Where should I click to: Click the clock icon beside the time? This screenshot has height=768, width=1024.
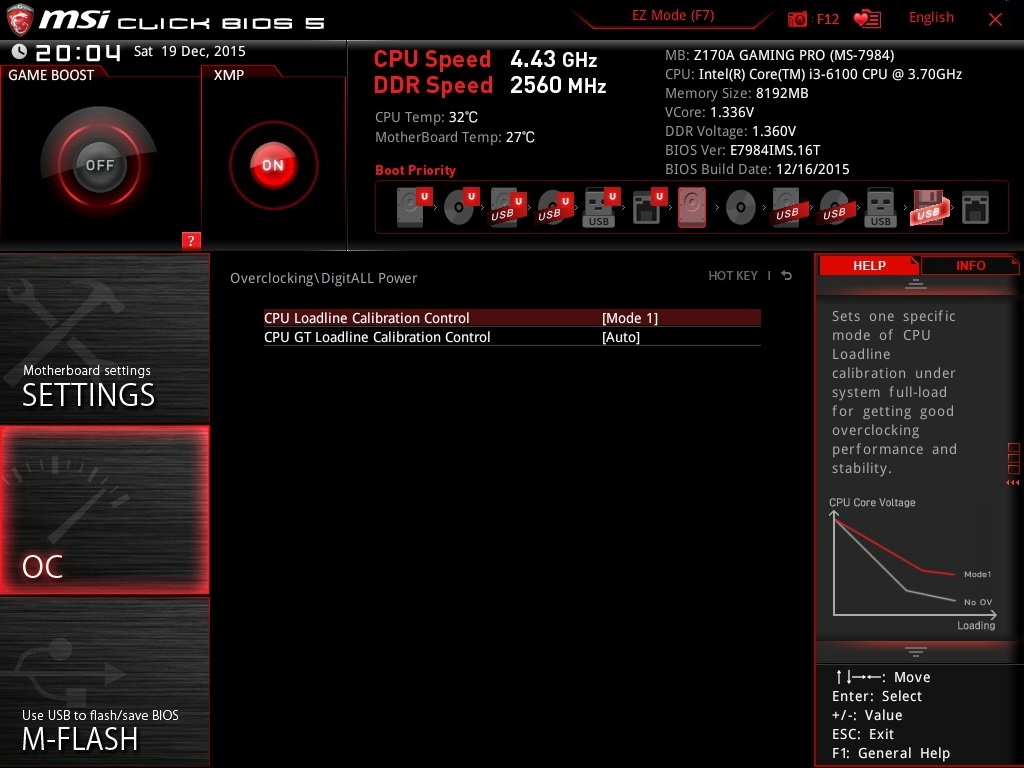point(19,52)
